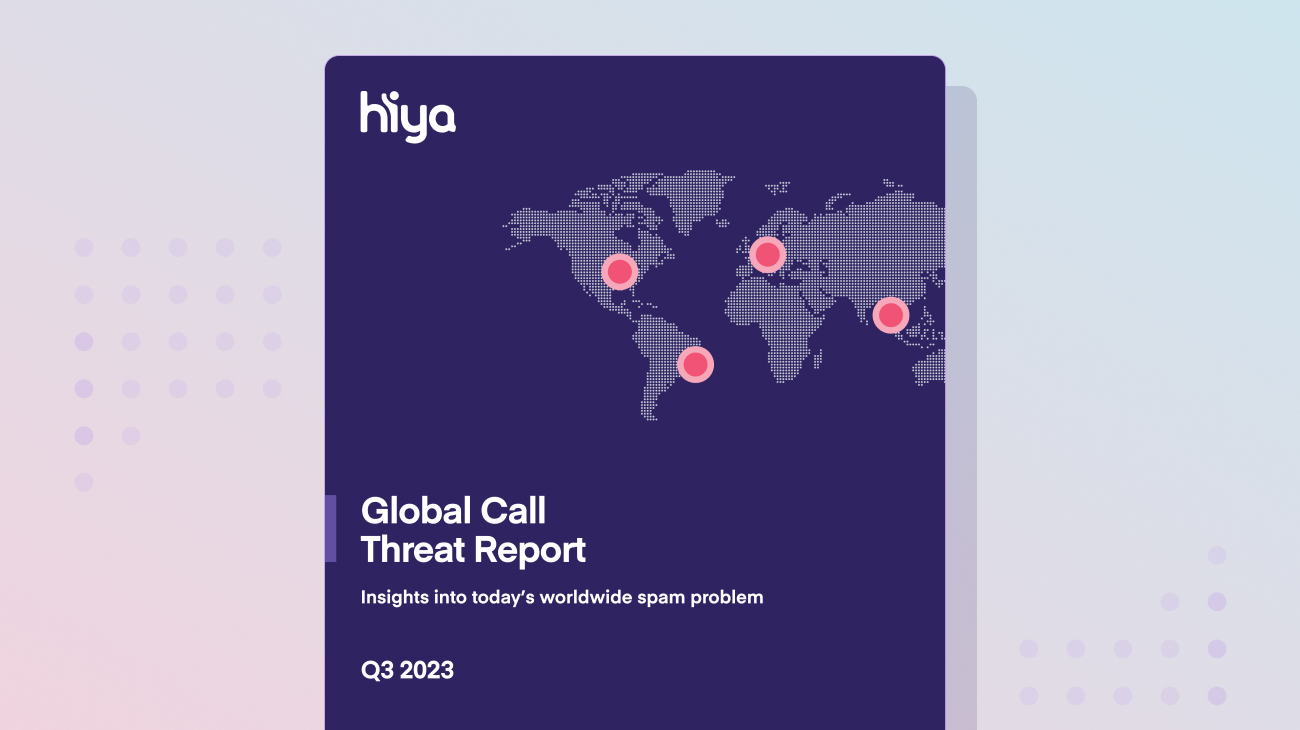Click the hiya logo on the report cover
Viewport: 1300px width, 730px height.
point(408,116)
